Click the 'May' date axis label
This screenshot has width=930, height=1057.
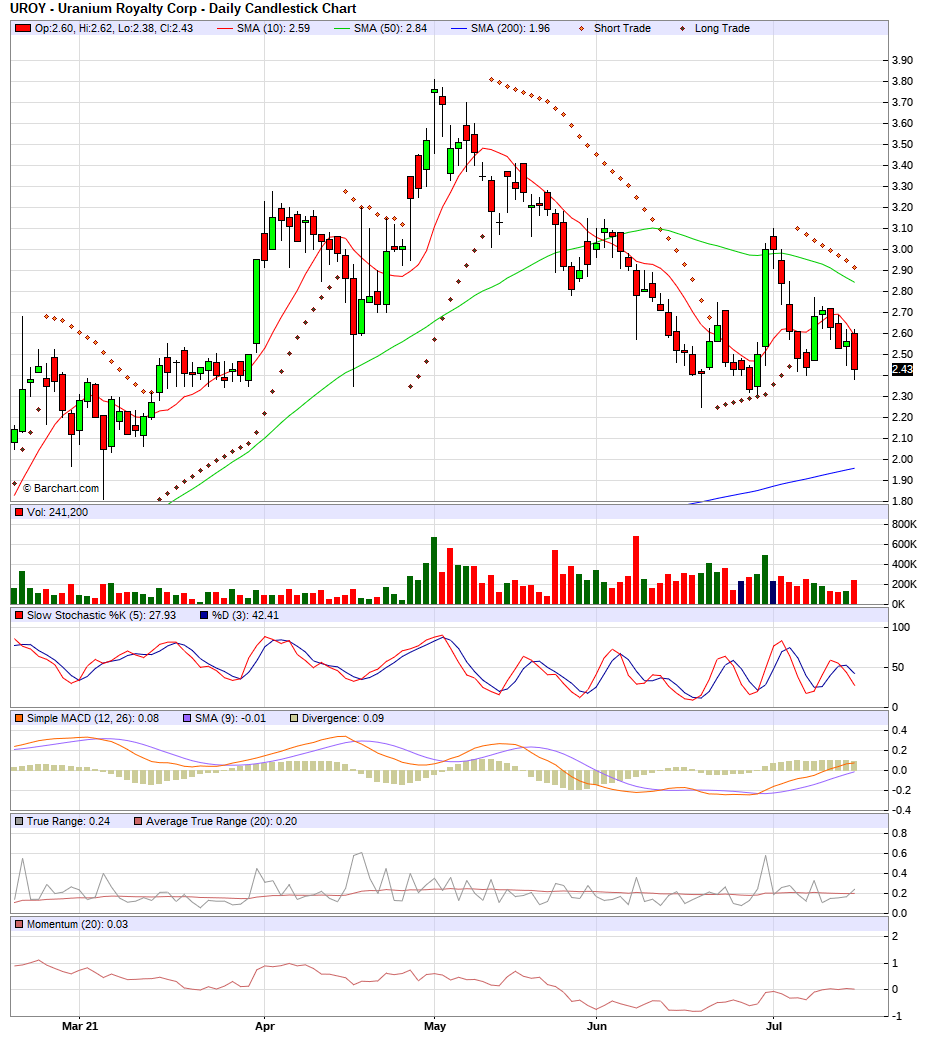coord(435,1027)
